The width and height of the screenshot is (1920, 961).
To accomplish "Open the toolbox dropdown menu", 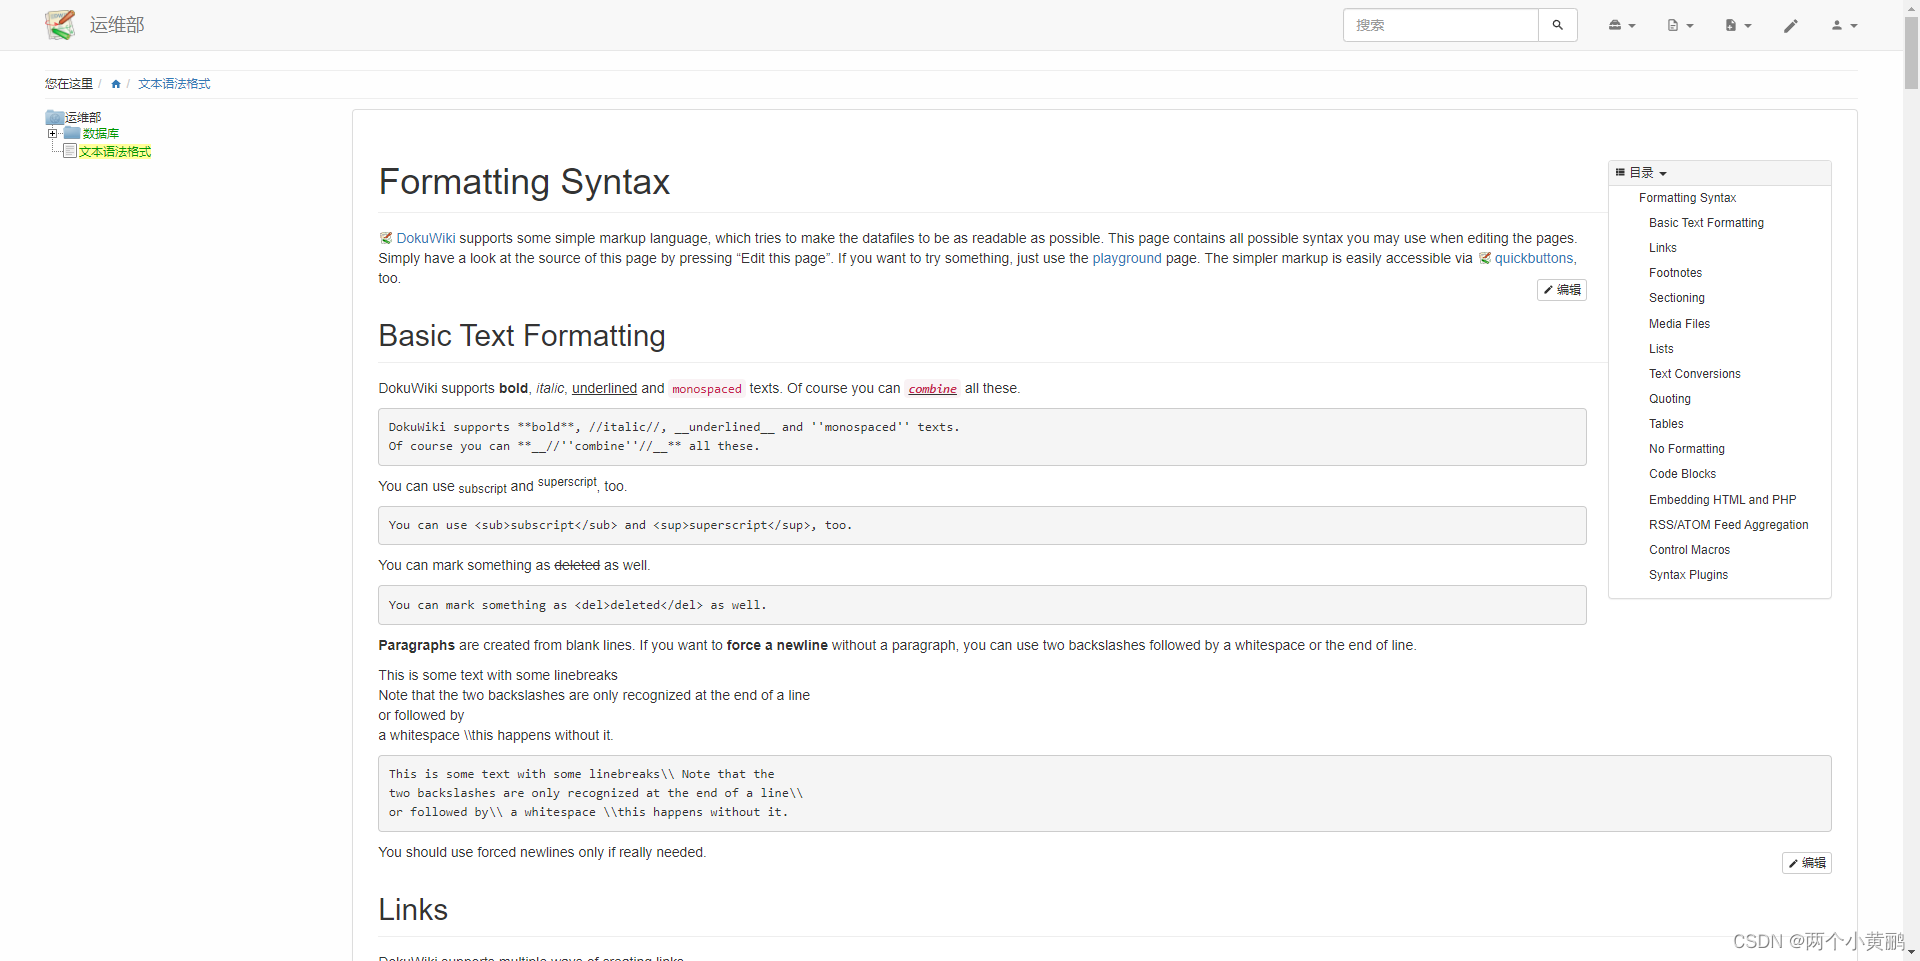I will [1621, 25].
